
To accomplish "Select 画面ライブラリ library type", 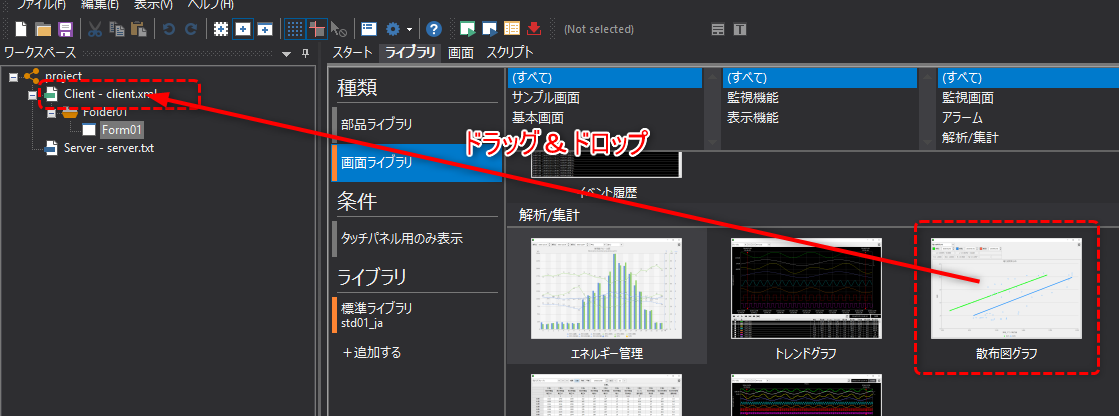I will pos(417,163).
